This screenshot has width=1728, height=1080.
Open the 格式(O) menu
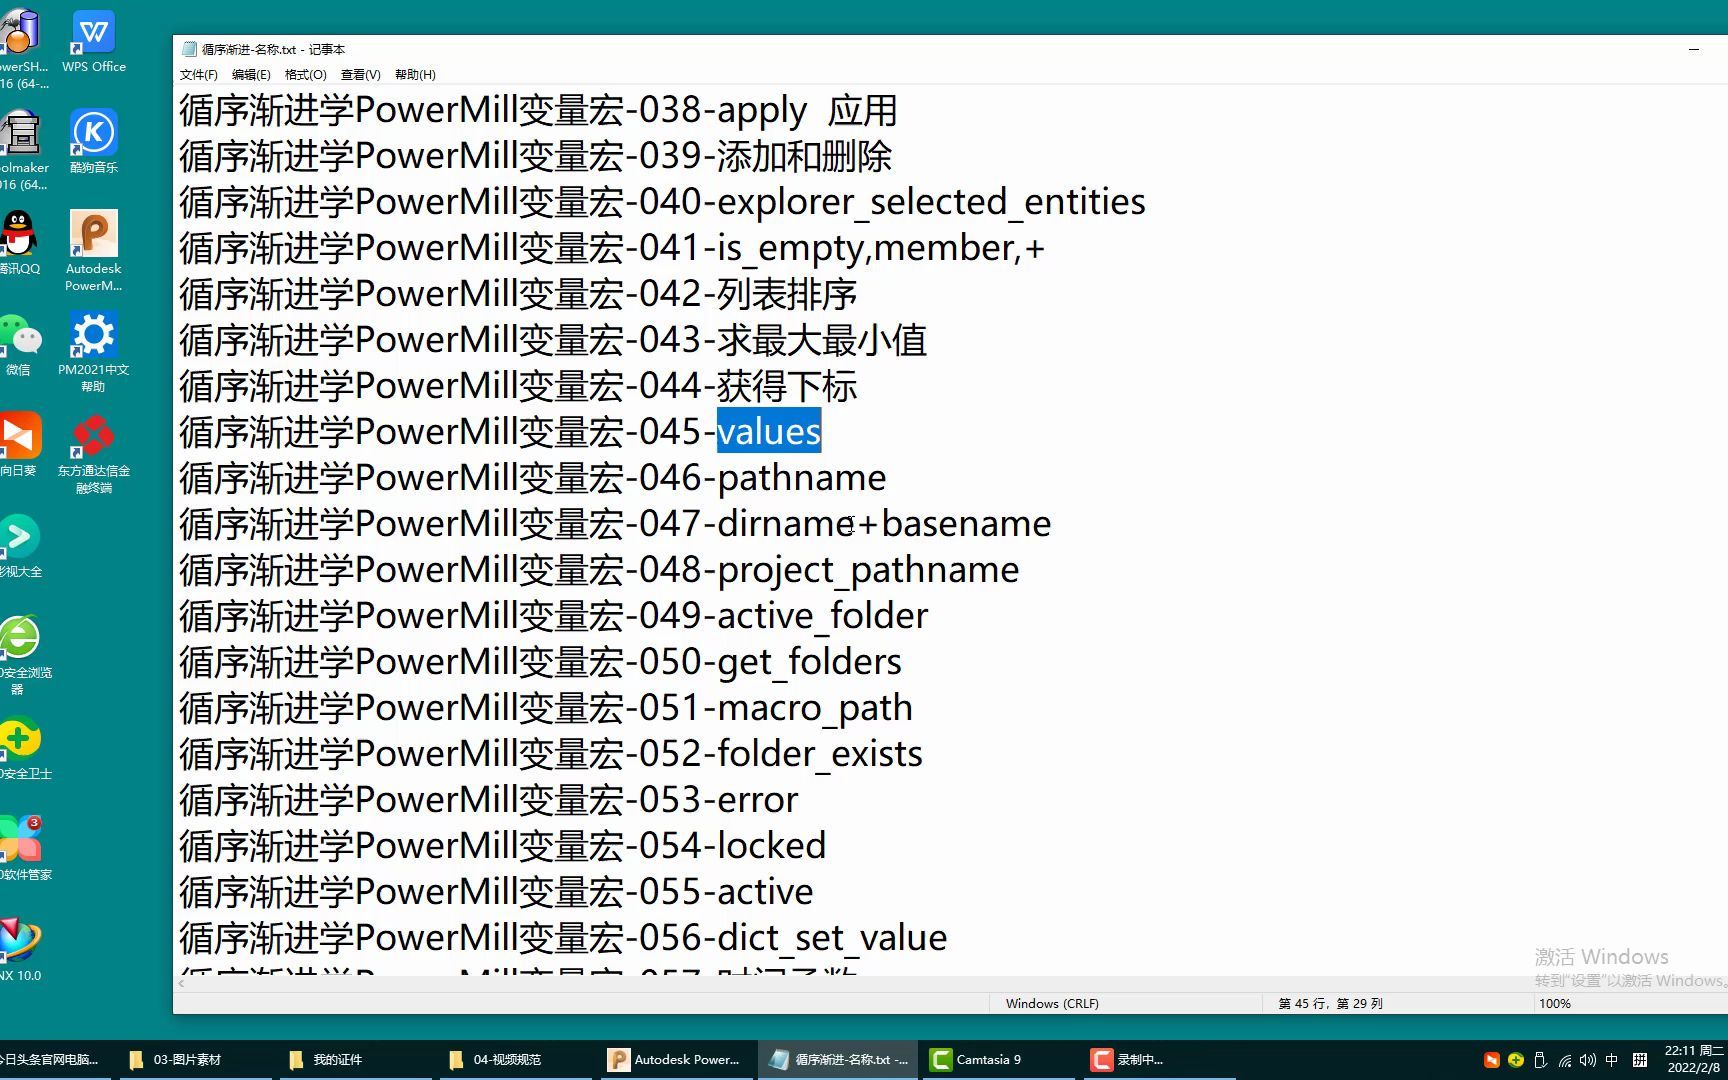coord(305,75)
